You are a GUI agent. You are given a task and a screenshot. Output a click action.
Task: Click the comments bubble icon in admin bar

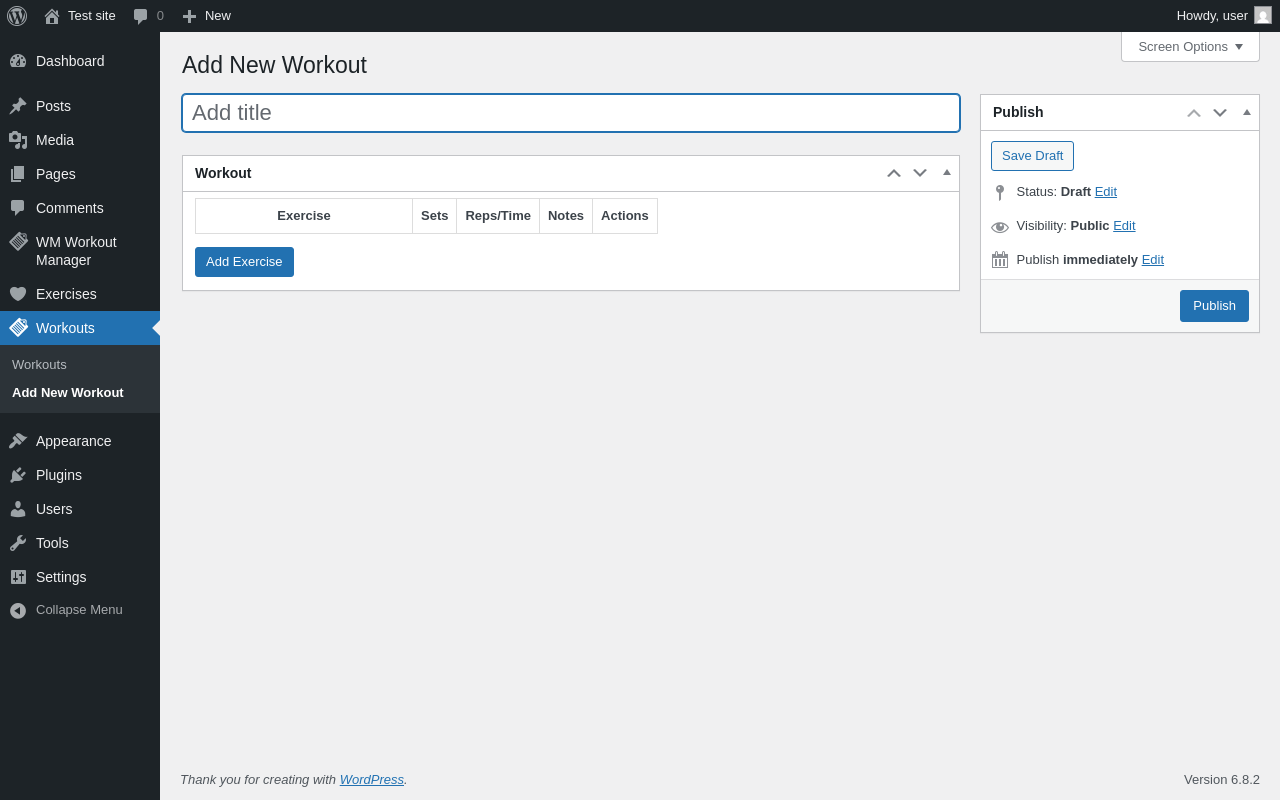point(141,16)
